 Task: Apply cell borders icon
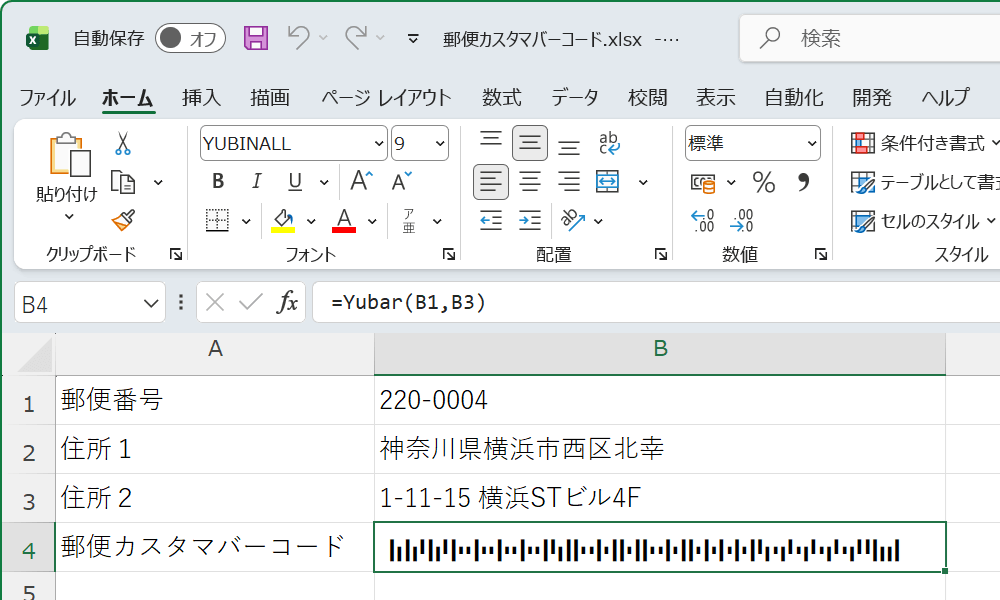[x=217, y=221]
